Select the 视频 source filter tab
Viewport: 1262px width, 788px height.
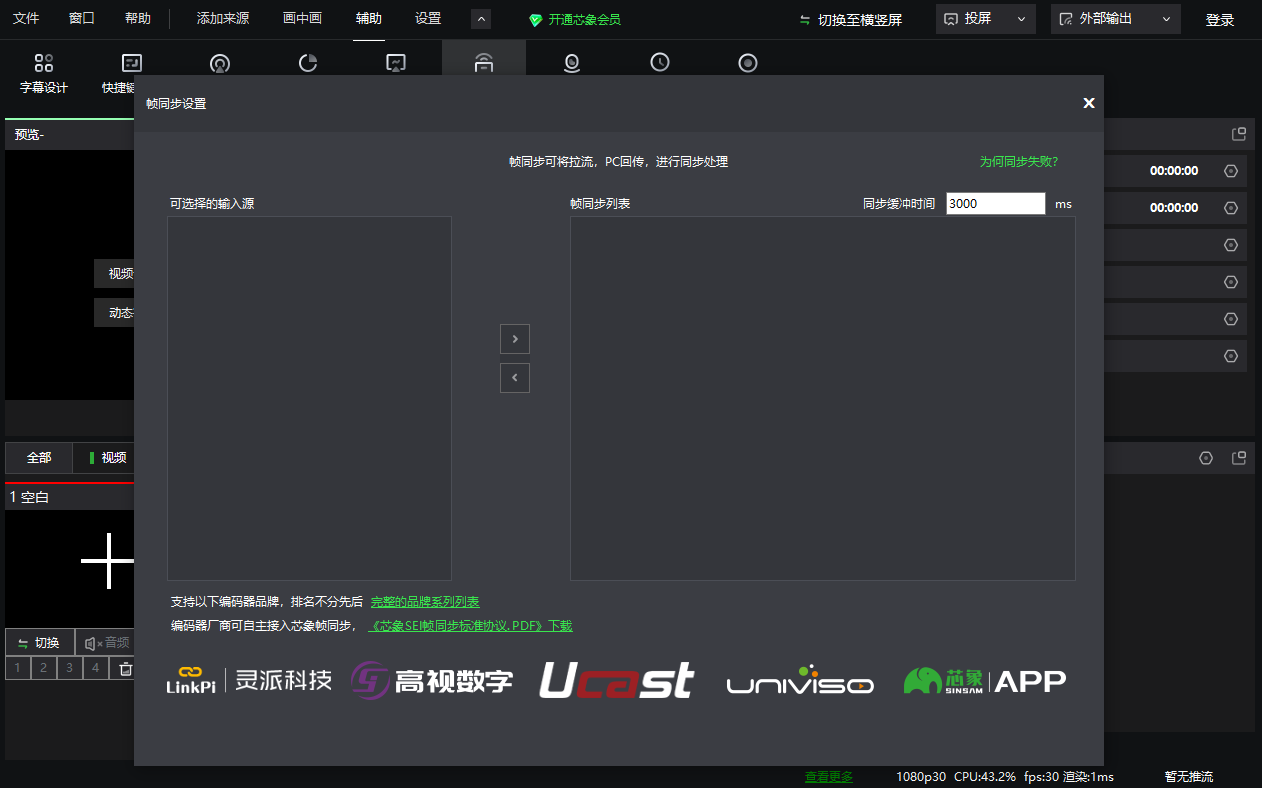tap(105, 458)
